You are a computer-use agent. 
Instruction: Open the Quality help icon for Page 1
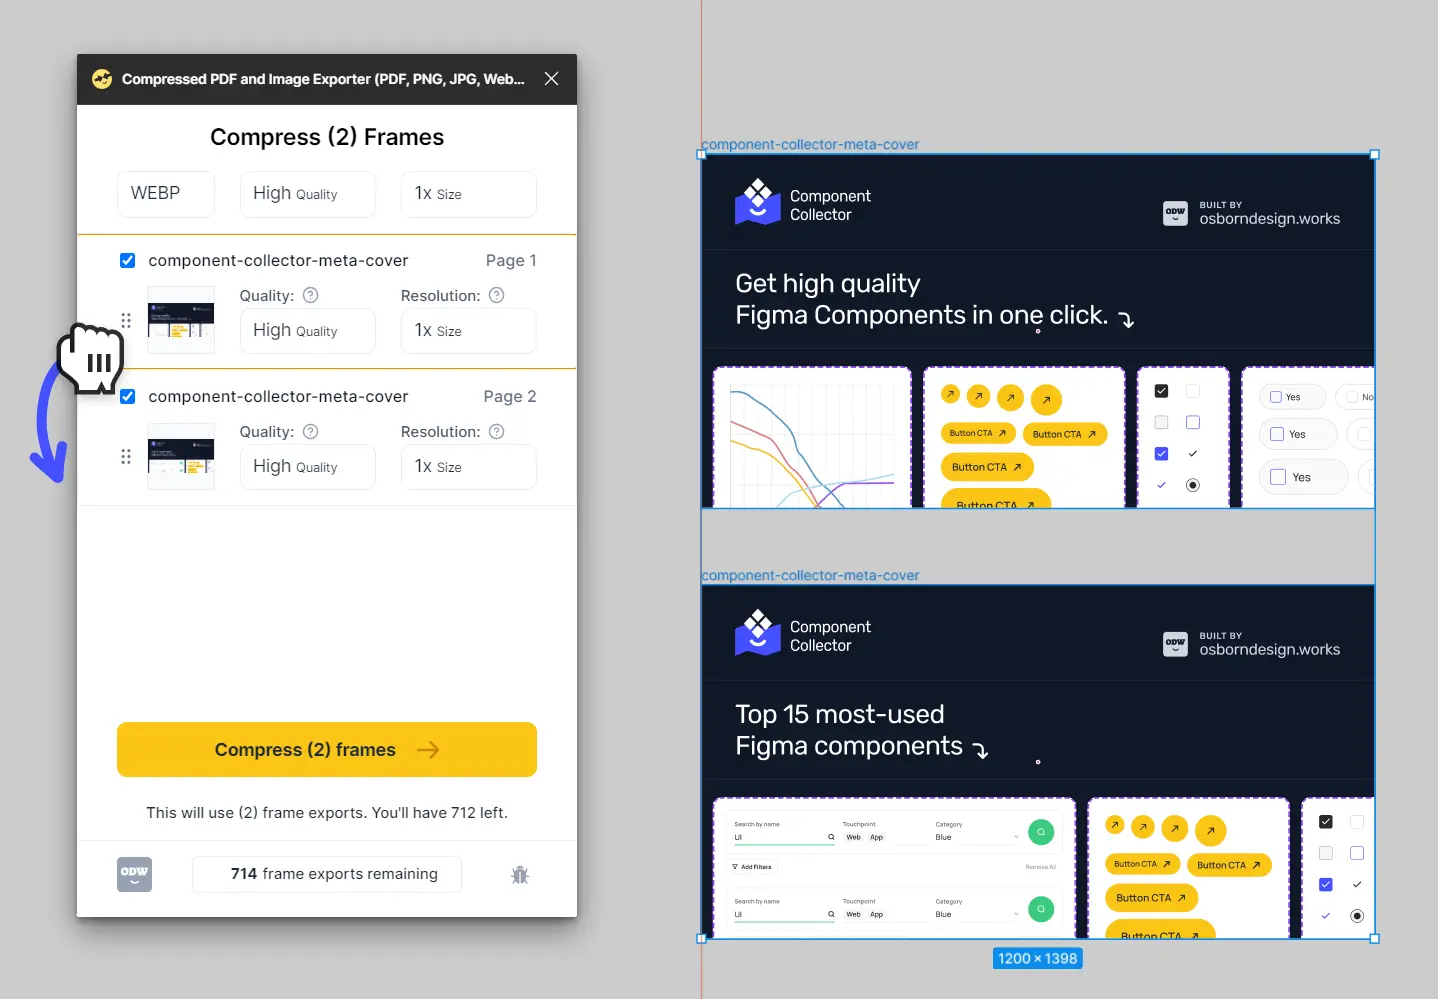(x=309, y=295)
